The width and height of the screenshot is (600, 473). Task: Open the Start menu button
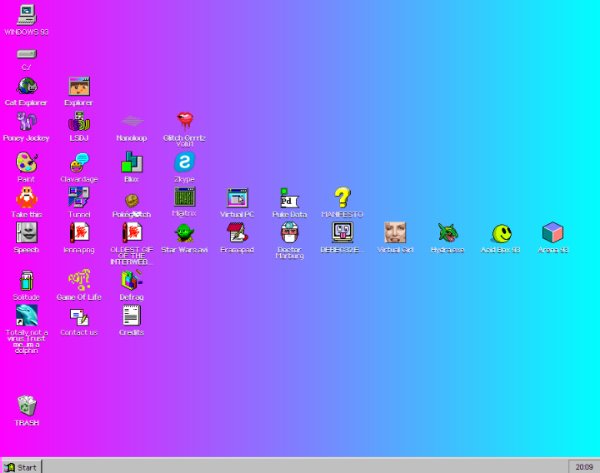coord(21,466)
